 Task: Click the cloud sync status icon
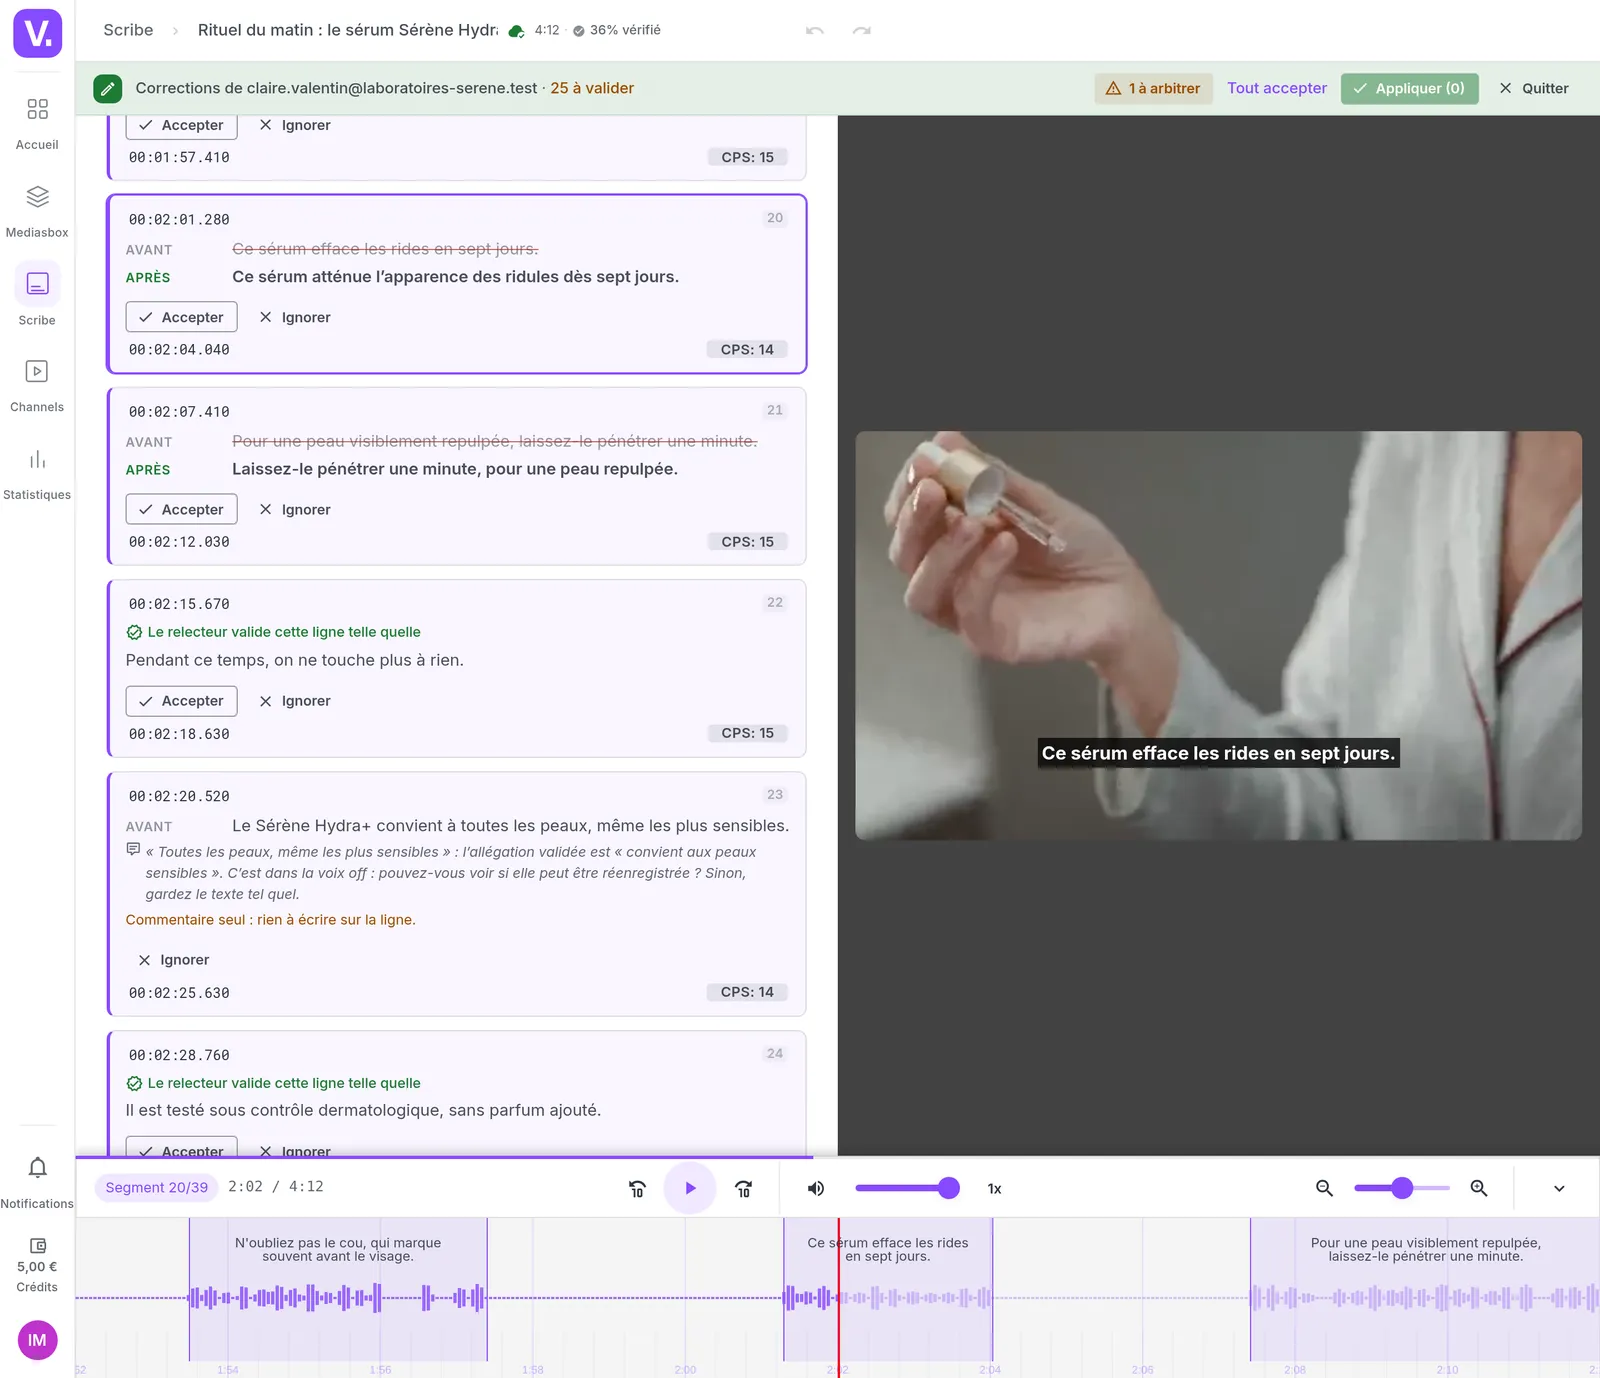click(x=516, y=31)
